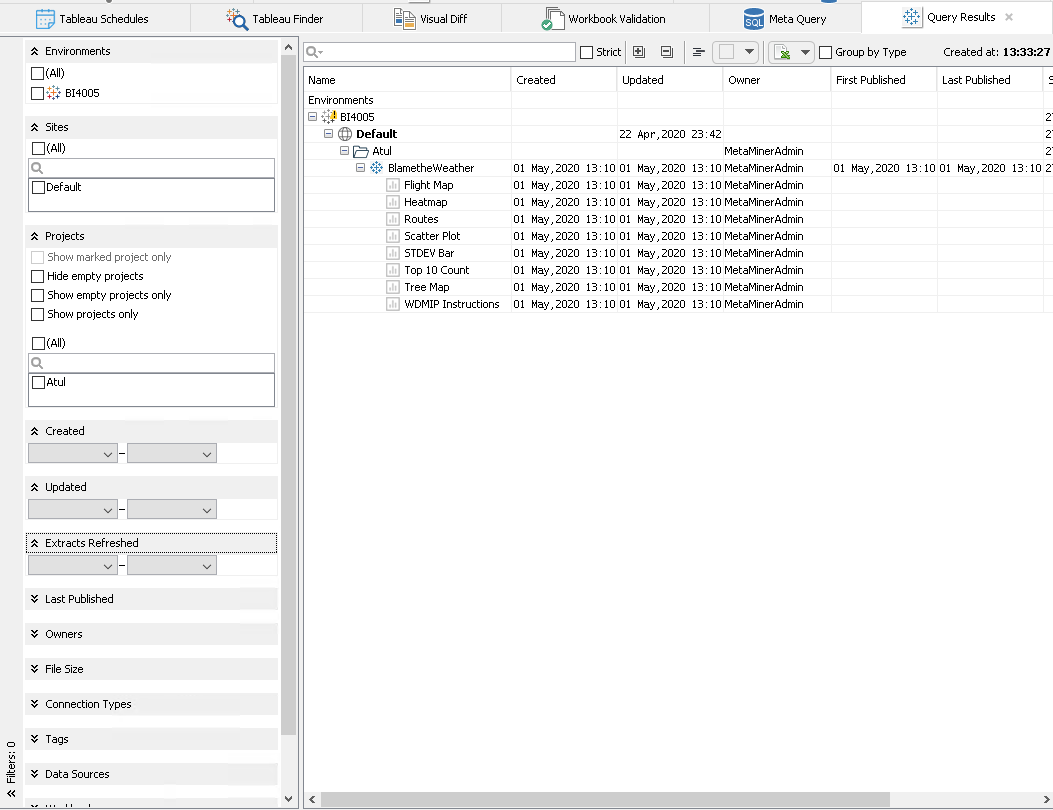
Task: Sort by the Owner column header
Action: 776,80
